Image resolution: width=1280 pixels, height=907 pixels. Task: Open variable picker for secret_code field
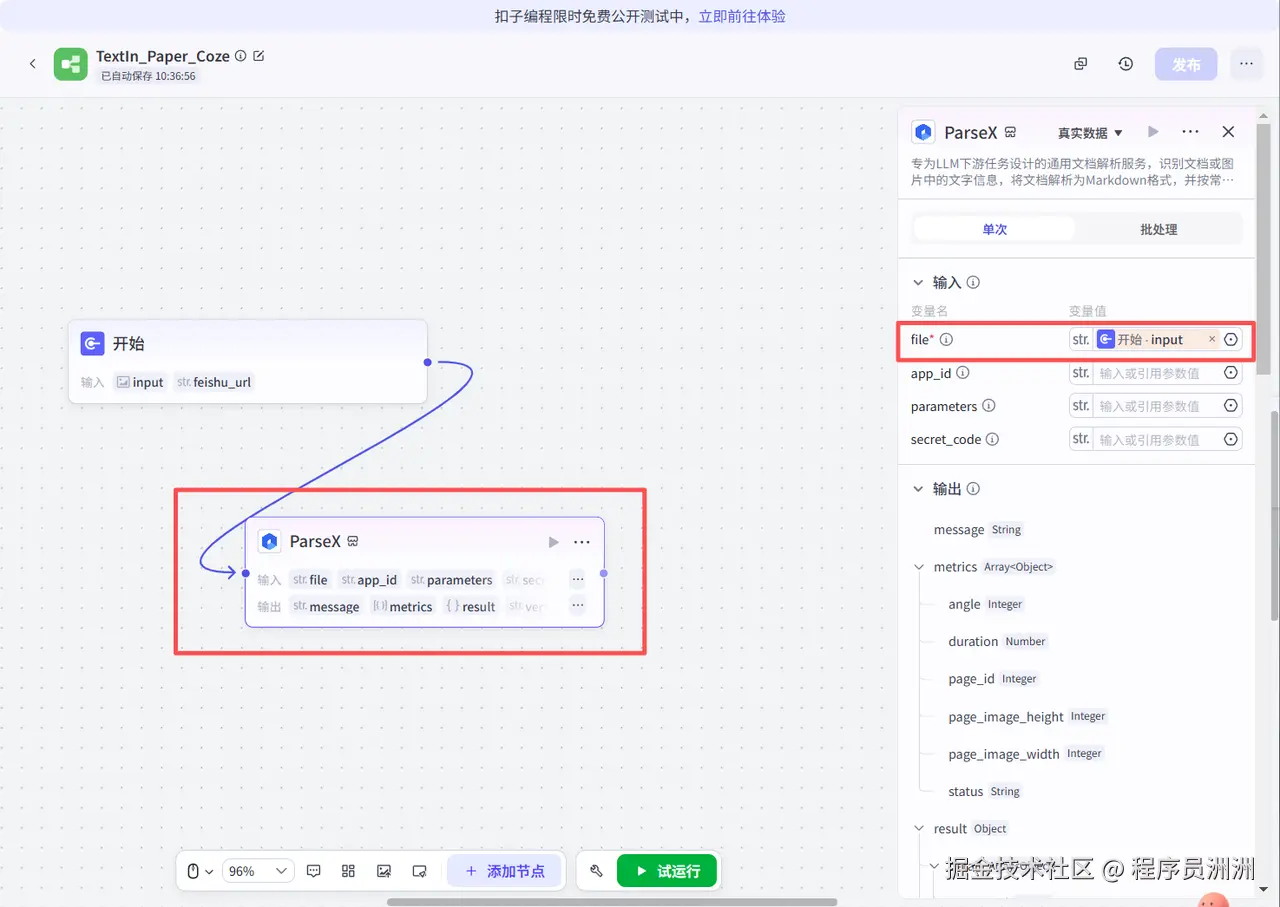point(1231,439)
